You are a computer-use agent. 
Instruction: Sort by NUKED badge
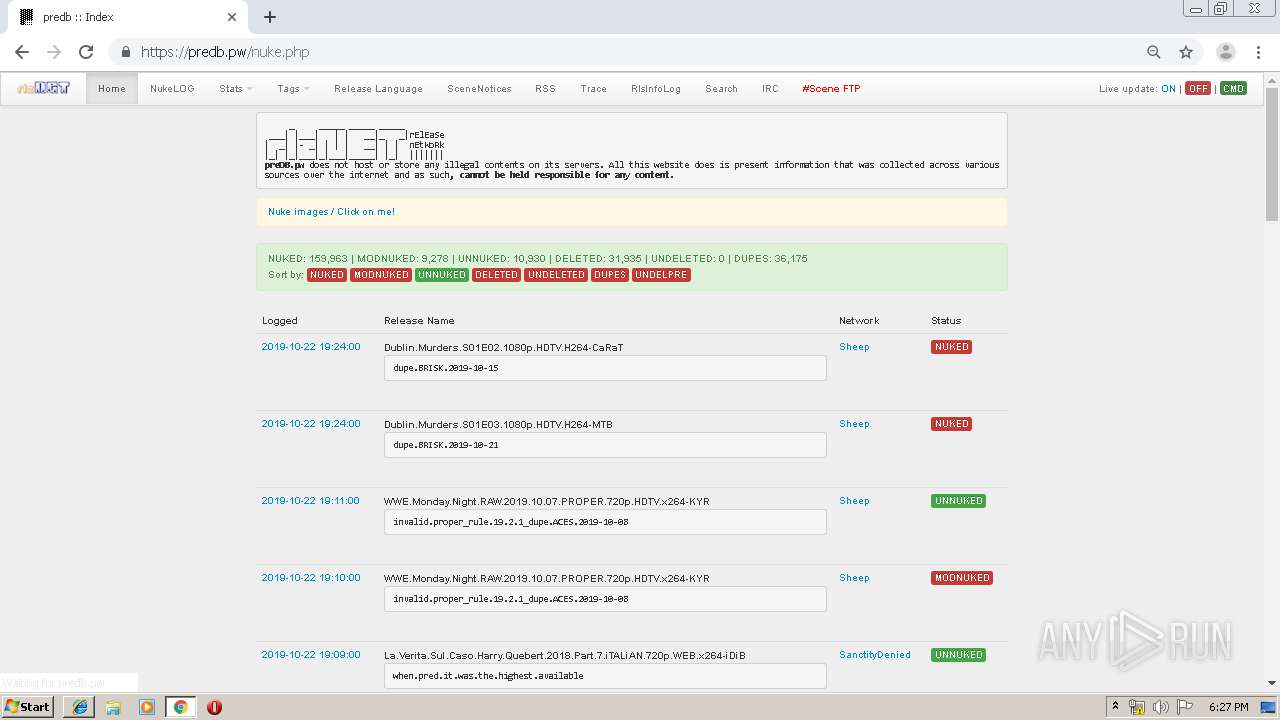pos(327,275)
